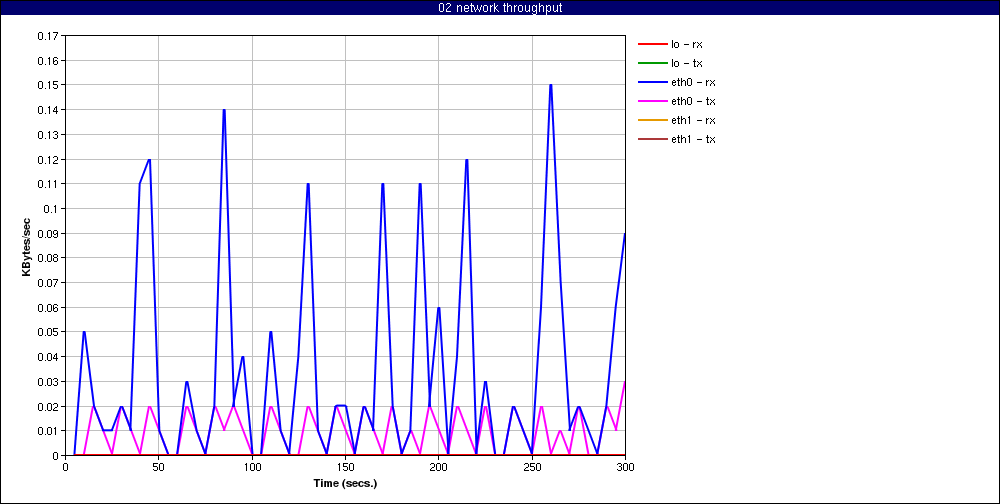Image resolution: width=1000 pixels, height=504 pixels.
Task: Click the dark red eth1 - tx legend line
Action: pyautogui.click(x=651, y=139)
